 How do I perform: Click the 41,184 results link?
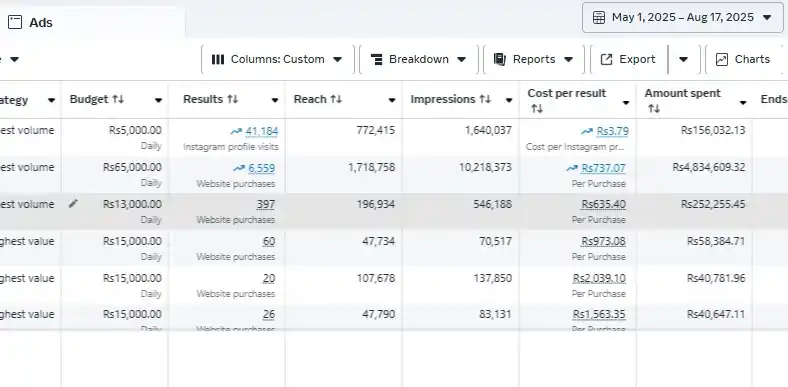tap(262, 132)
